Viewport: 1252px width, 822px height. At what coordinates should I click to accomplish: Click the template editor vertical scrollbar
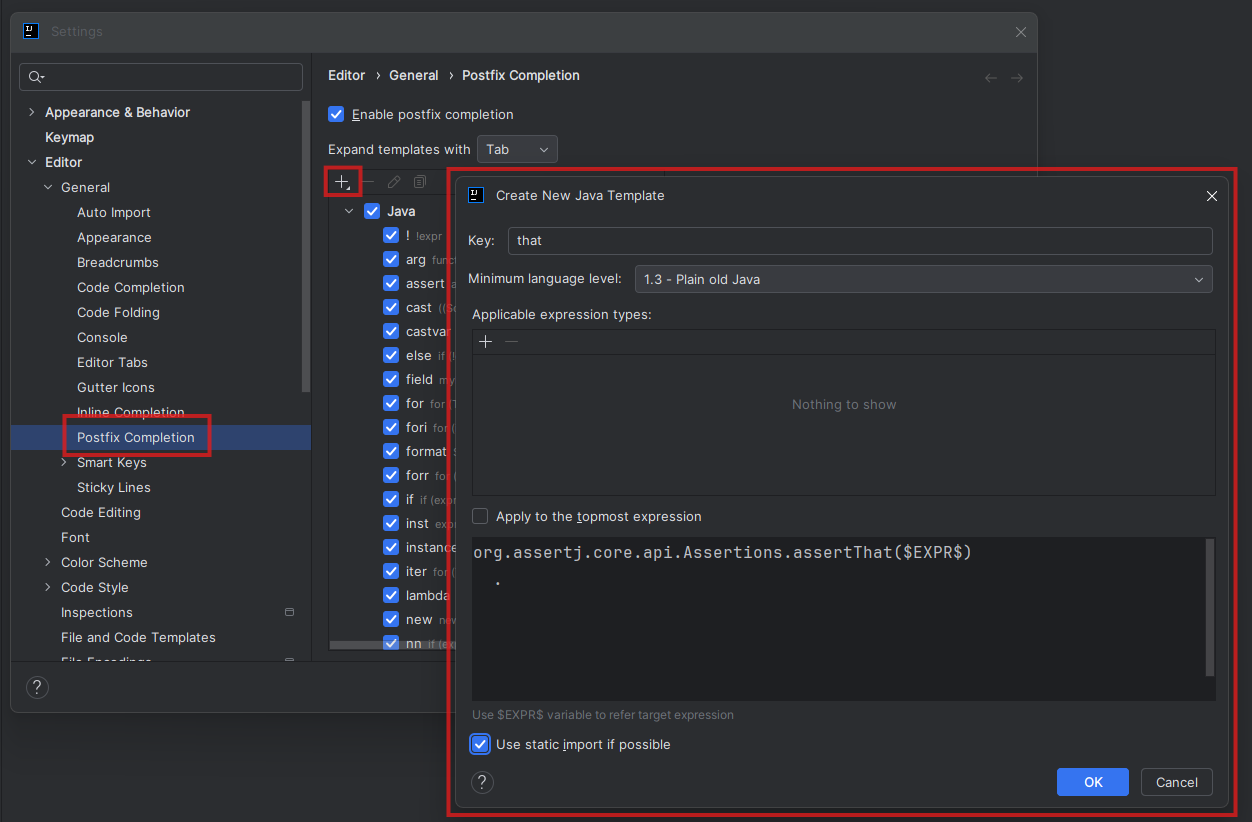(1210, 608)
